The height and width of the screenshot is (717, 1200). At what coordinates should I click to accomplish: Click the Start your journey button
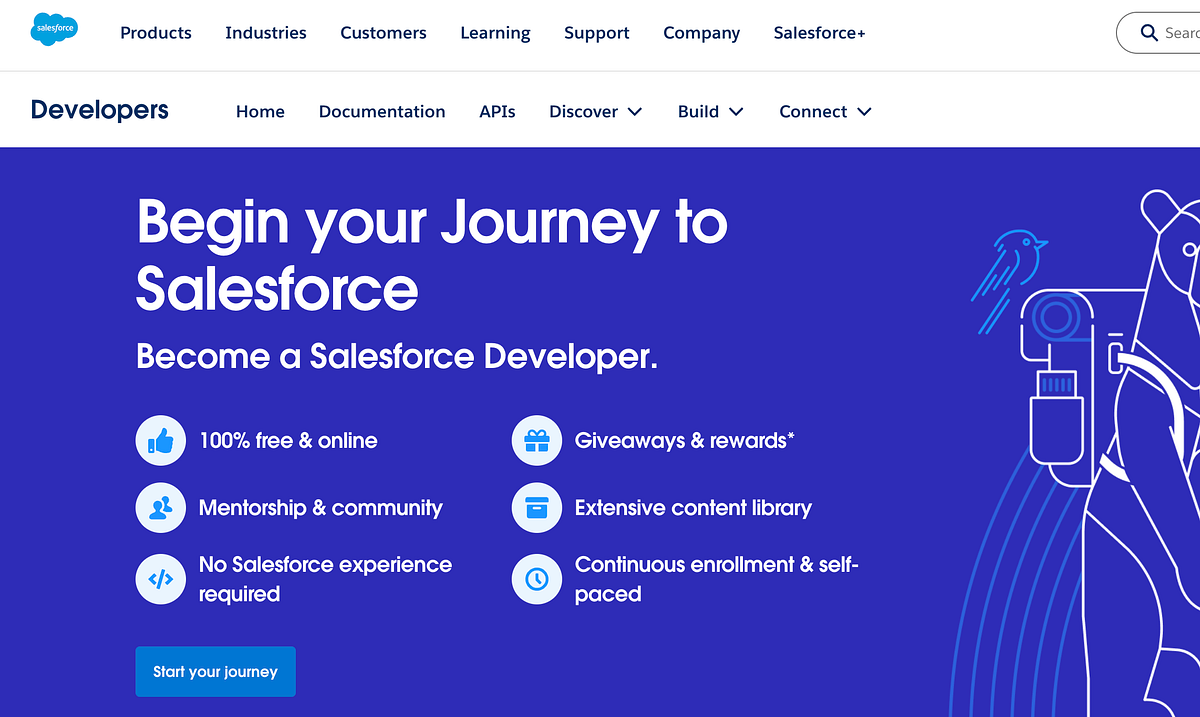pyautogui.click(x=215, y=671)
